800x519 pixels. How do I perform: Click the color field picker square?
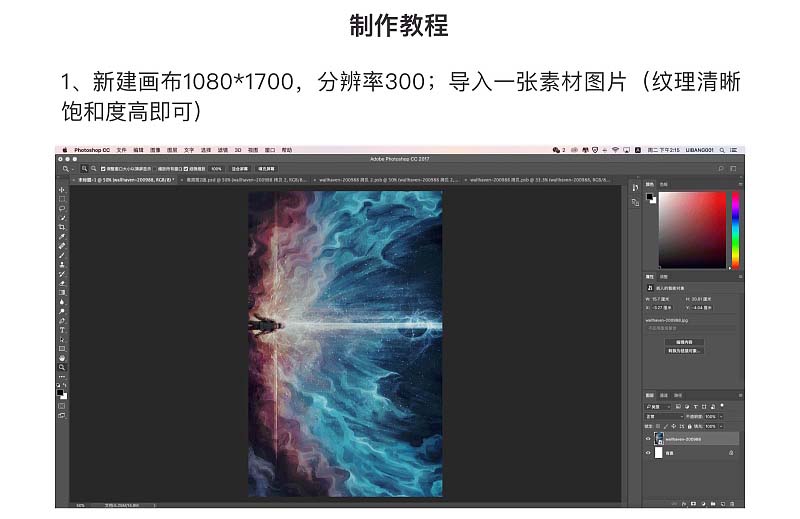coord(692,230)
